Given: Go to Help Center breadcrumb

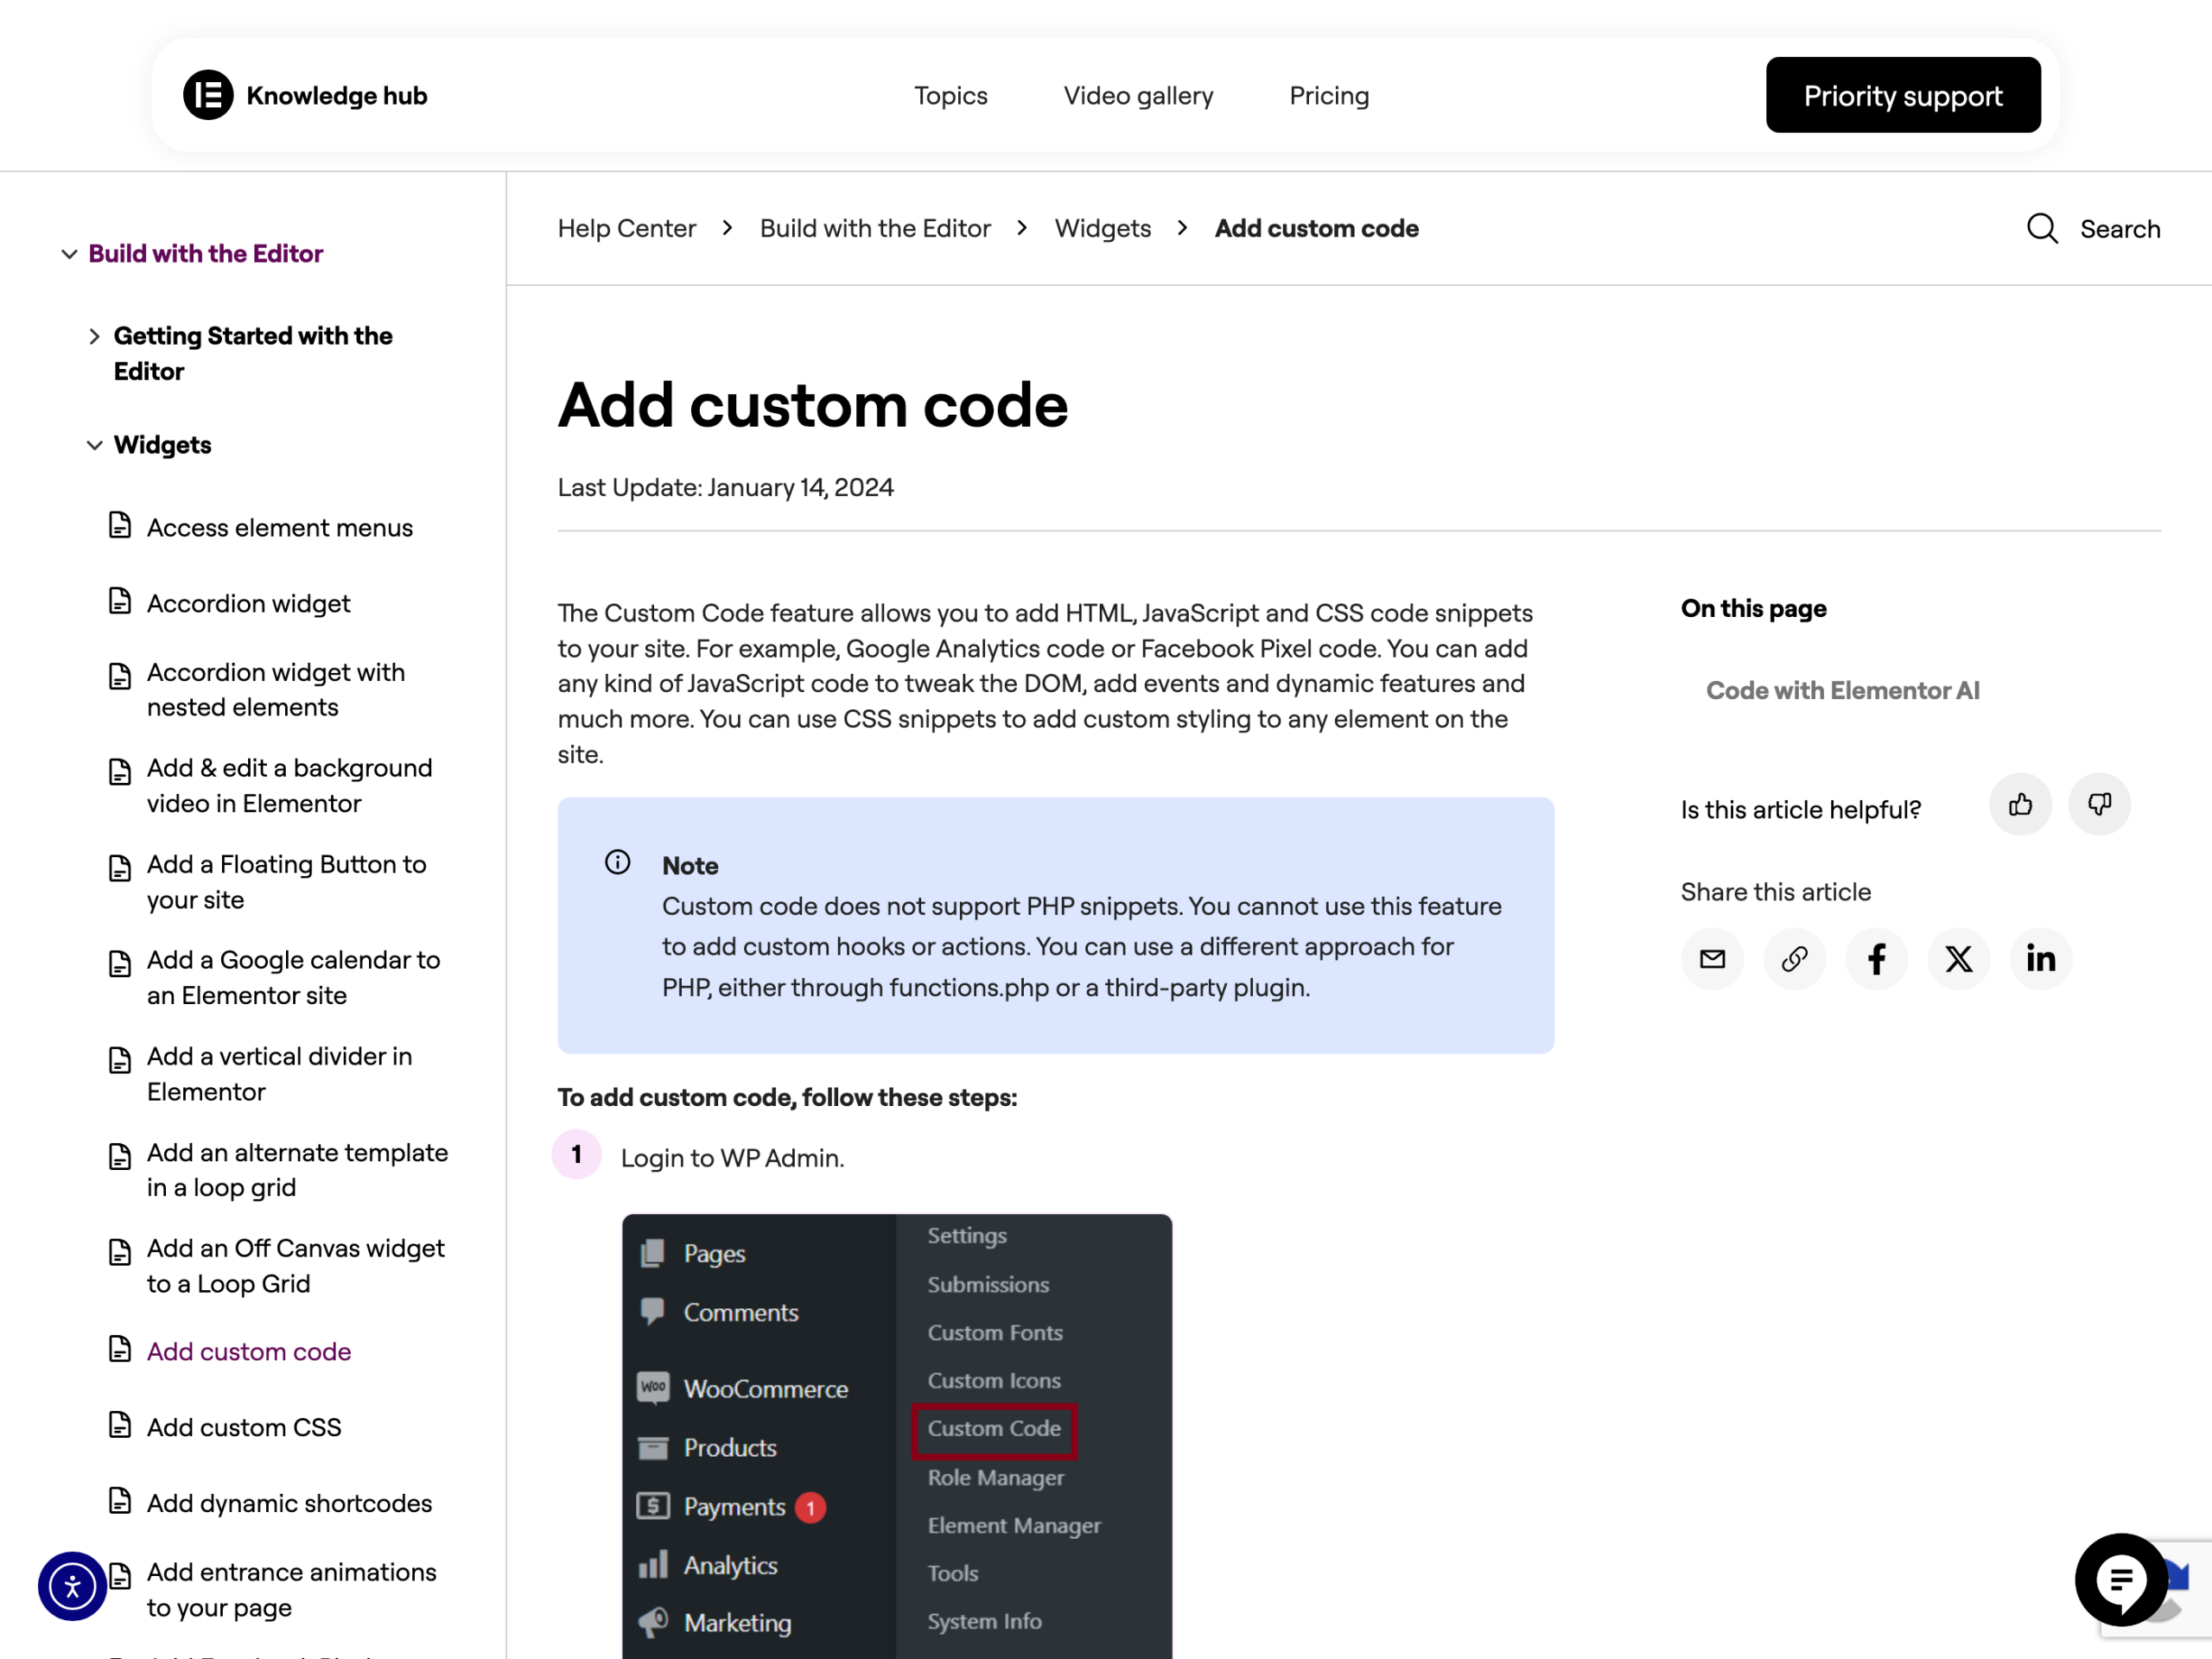Looking at the screenshot, I should click(627, 229).
